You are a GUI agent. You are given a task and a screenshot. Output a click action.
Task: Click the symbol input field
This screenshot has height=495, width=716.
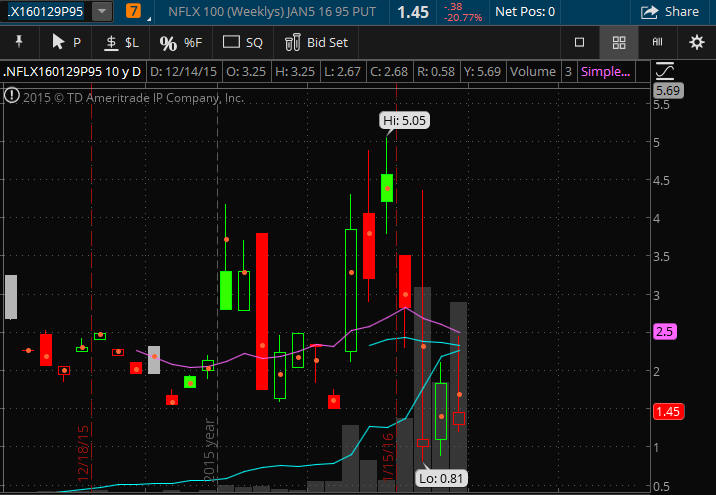(47, 12)
